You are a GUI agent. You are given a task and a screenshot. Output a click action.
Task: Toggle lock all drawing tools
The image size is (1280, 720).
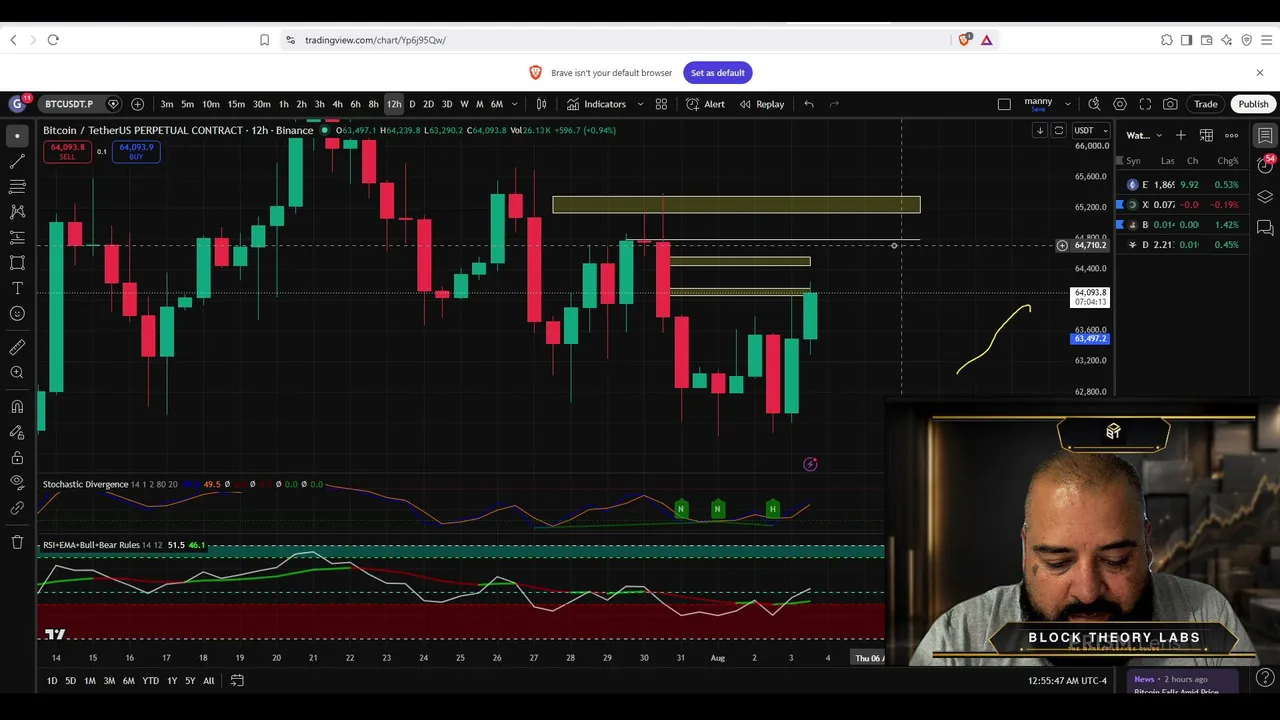17,458
